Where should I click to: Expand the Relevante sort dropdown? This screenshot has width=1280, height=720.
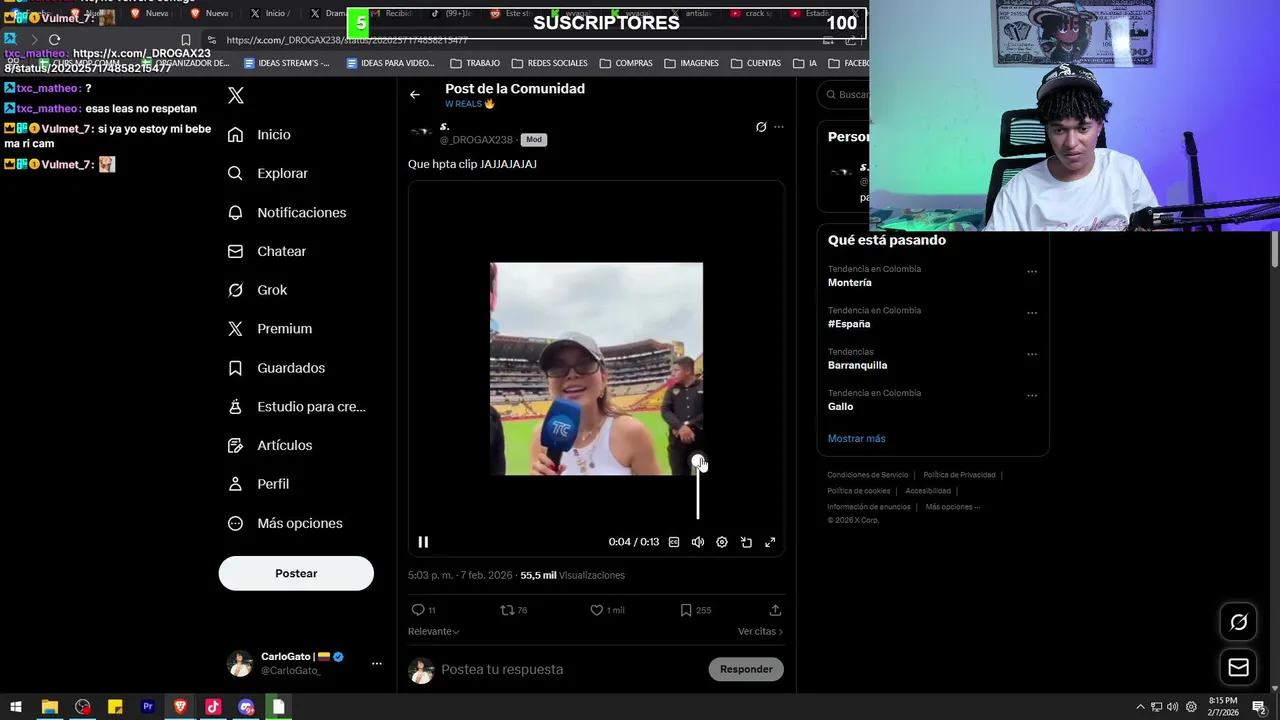point(434,632)
